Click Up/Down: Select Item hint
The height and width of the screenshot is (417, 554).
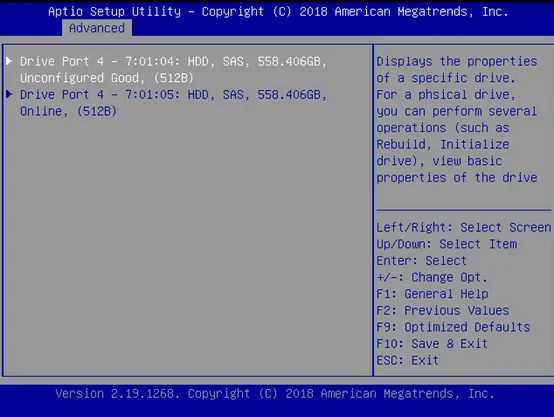coord(447,244)
